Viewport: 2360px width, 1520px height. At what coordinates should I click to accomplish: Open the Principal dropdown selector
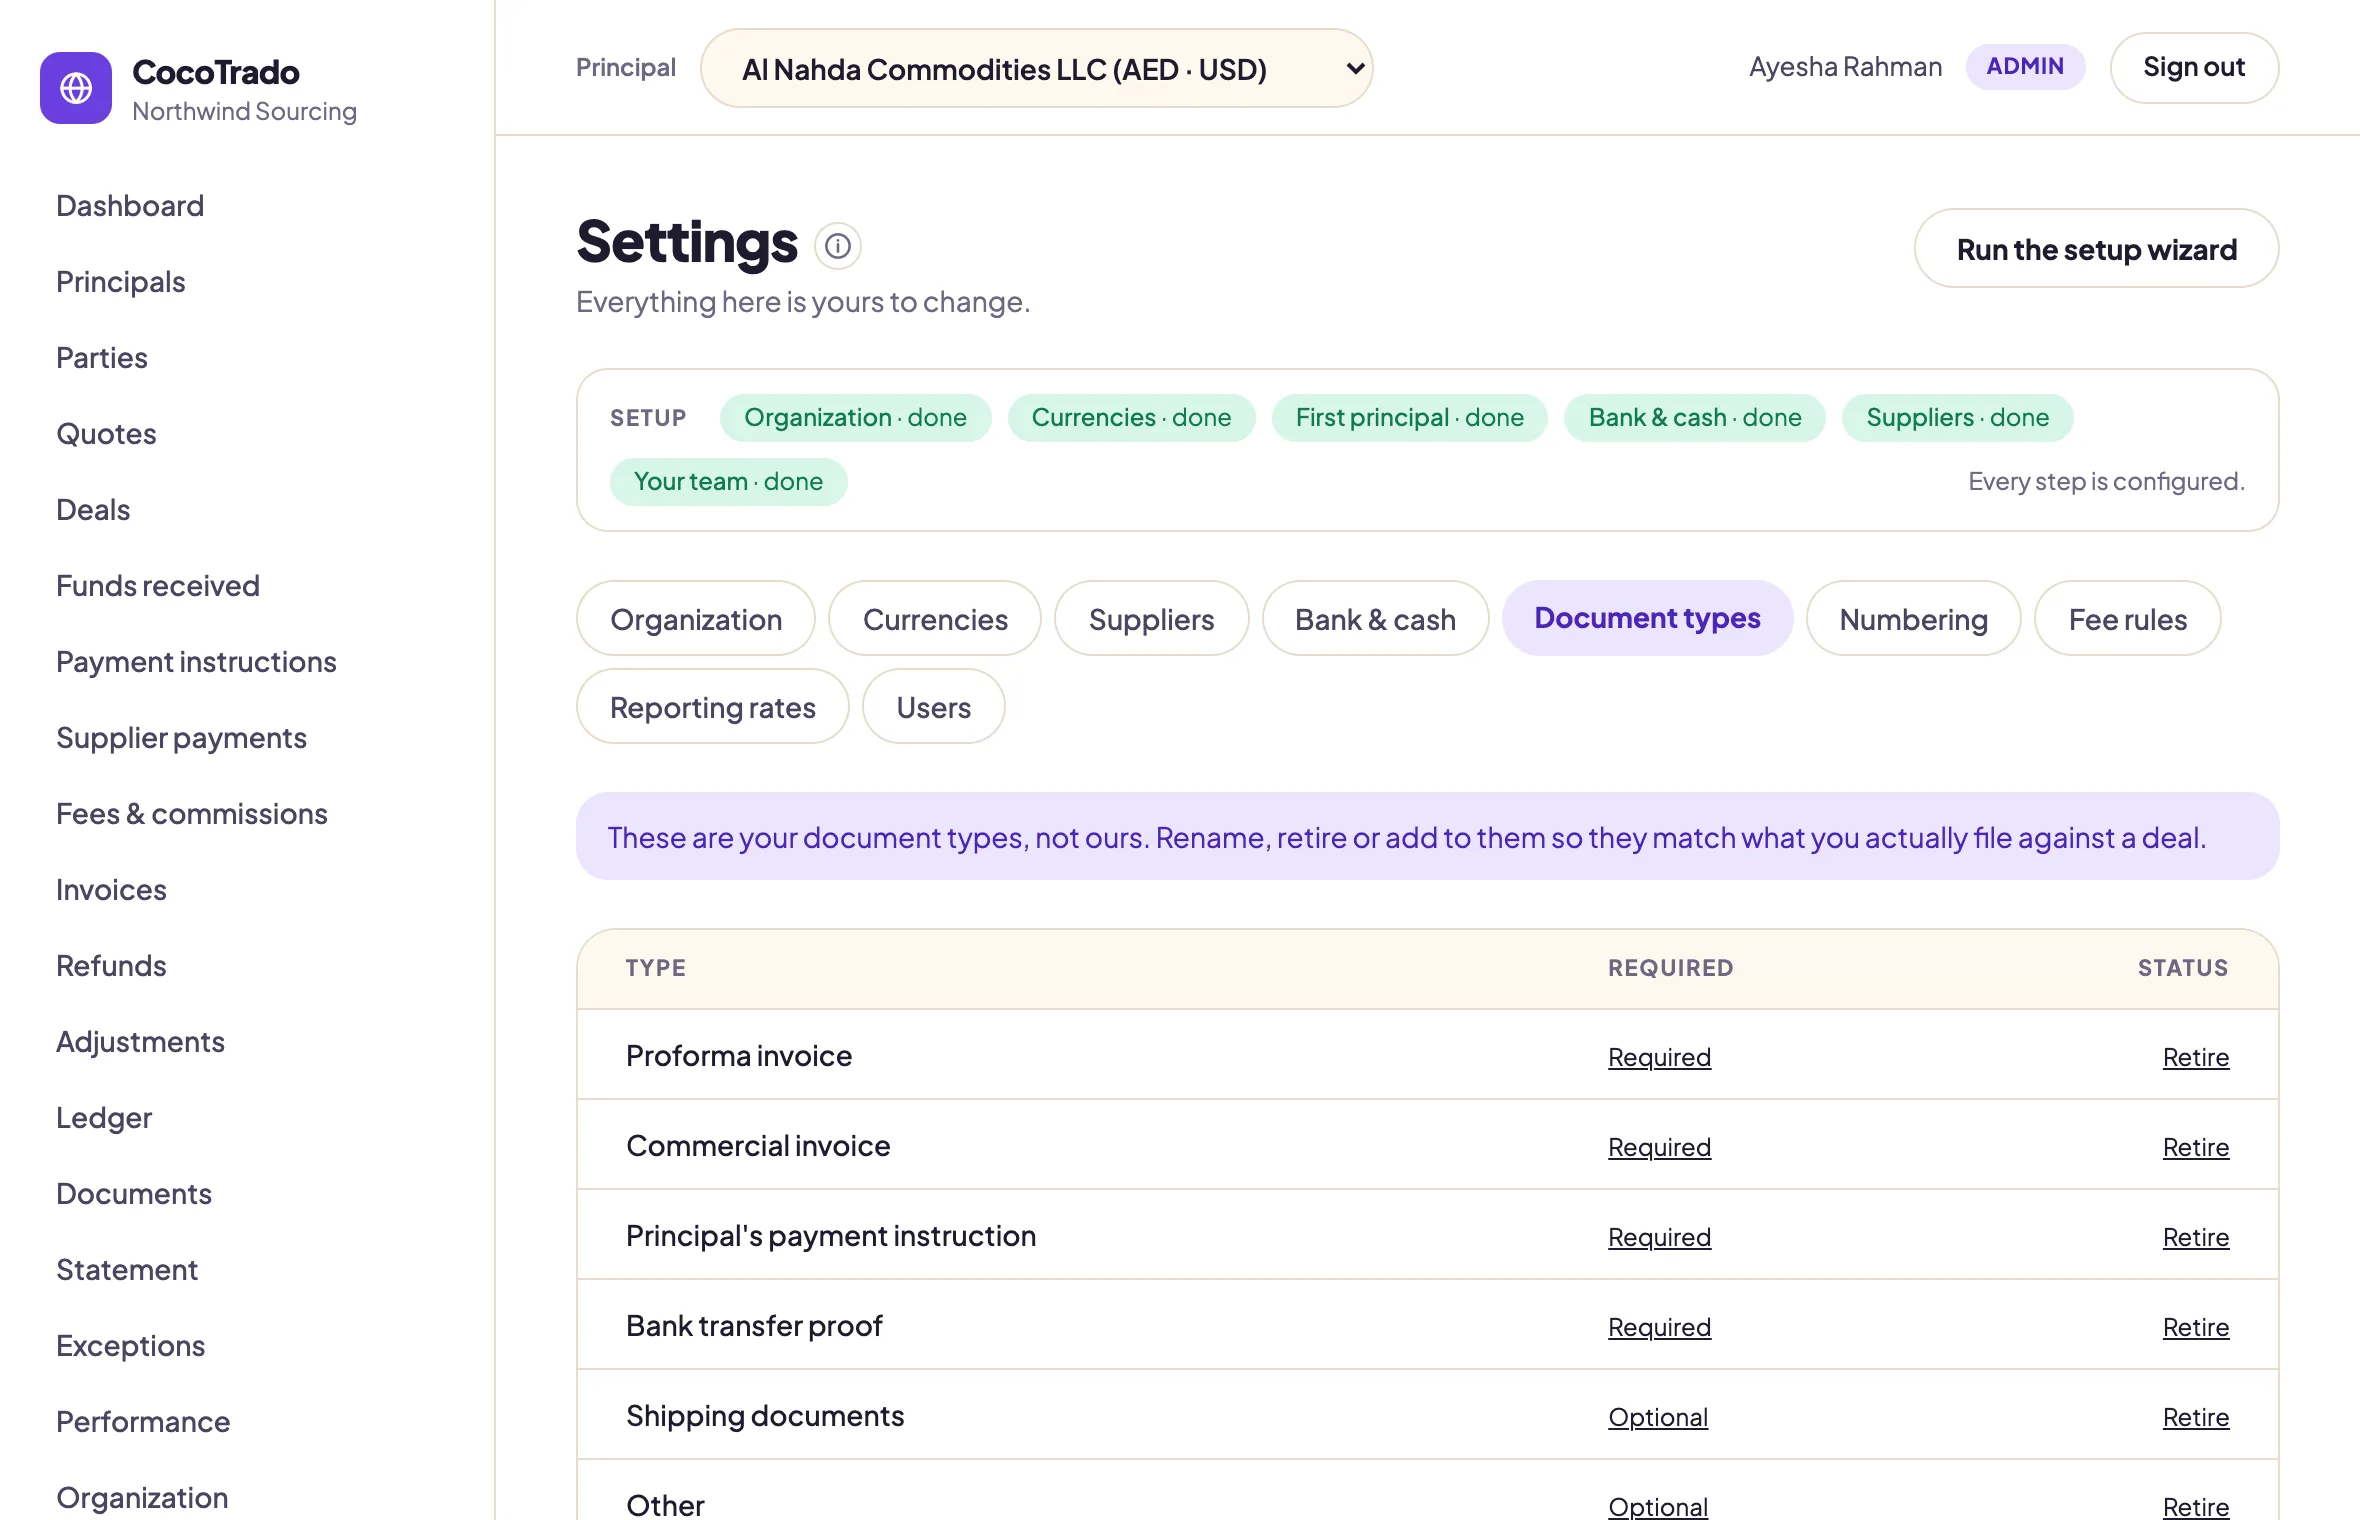pyautogui.click(x=1037, y=68)
